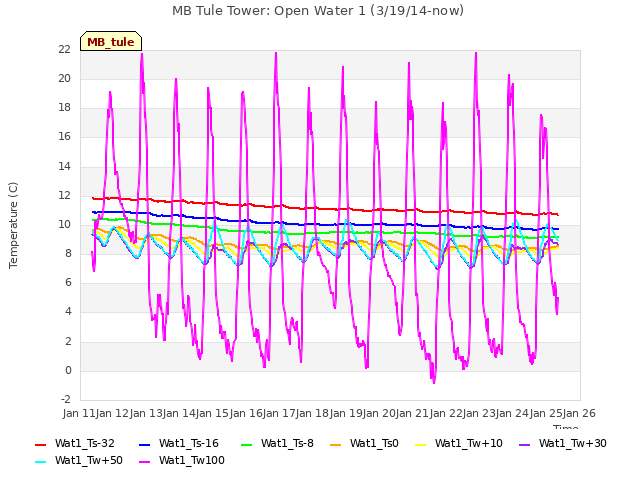The image size is (640, 480).
Task: Click the Jan 24 x-axis tick label
Action: point(512,413)
